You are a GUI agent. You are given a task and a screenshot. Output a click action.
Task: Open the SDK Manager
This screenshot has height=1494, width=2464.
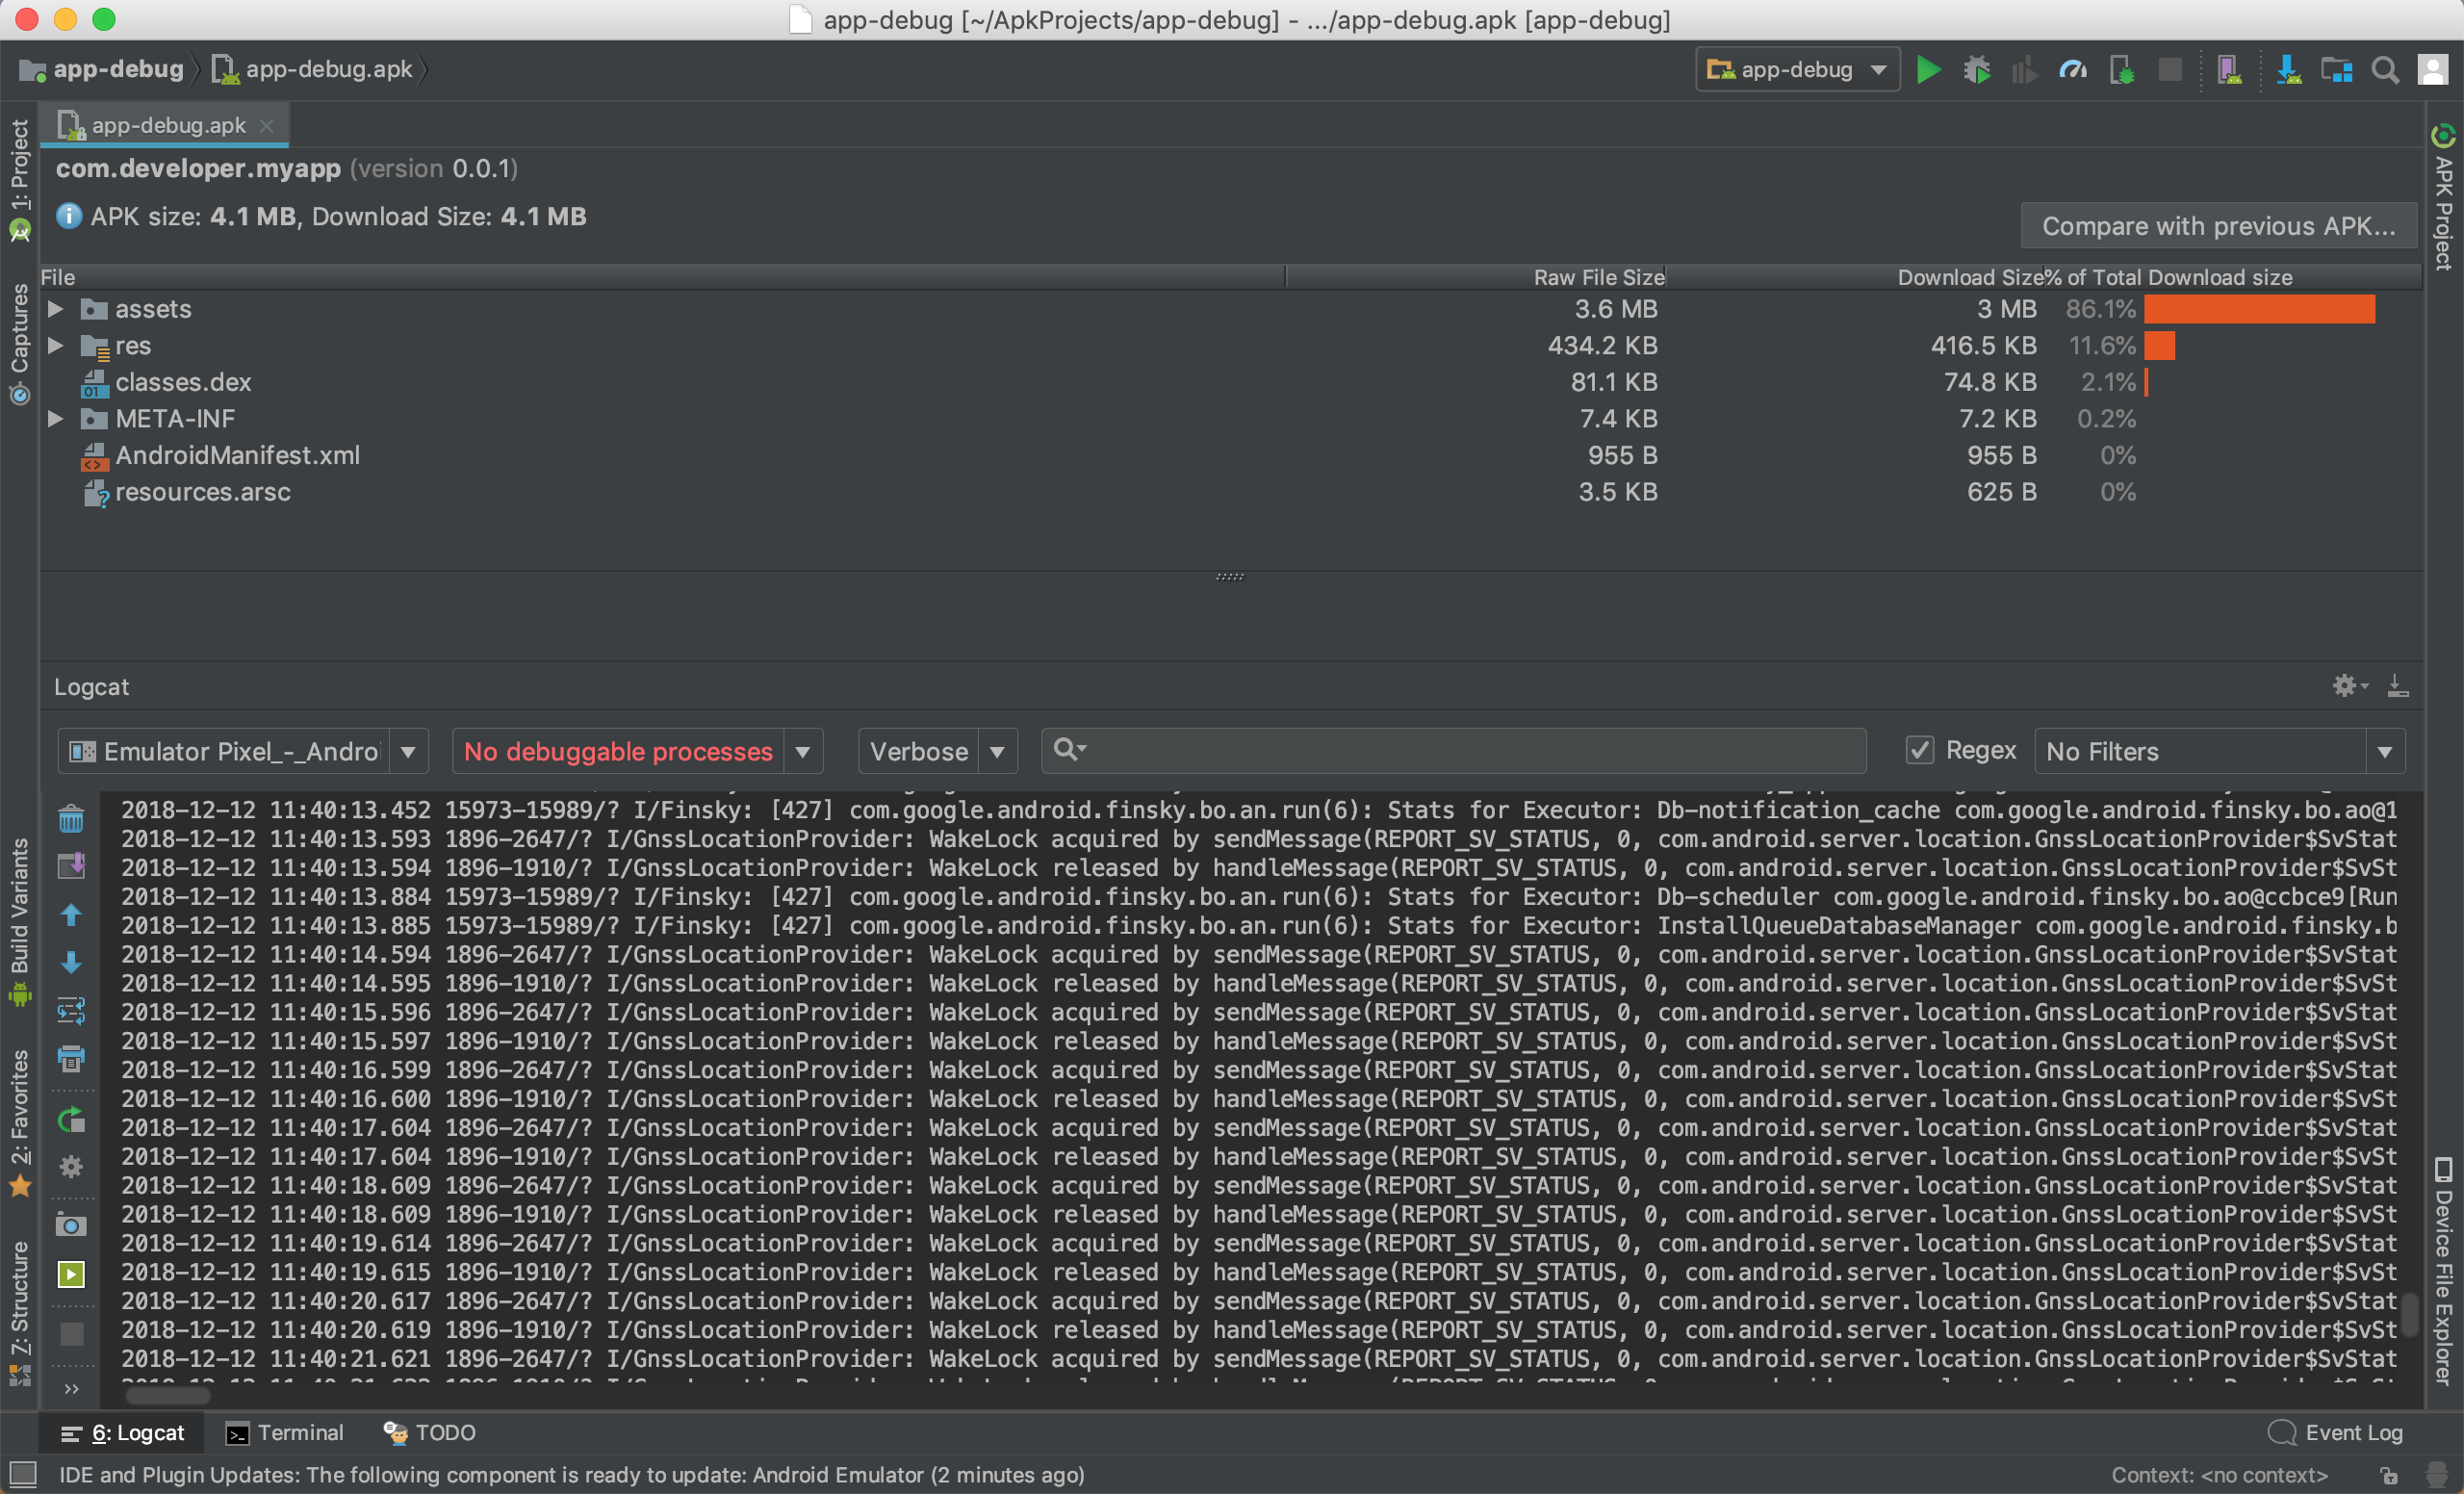tap(2288, 69)
